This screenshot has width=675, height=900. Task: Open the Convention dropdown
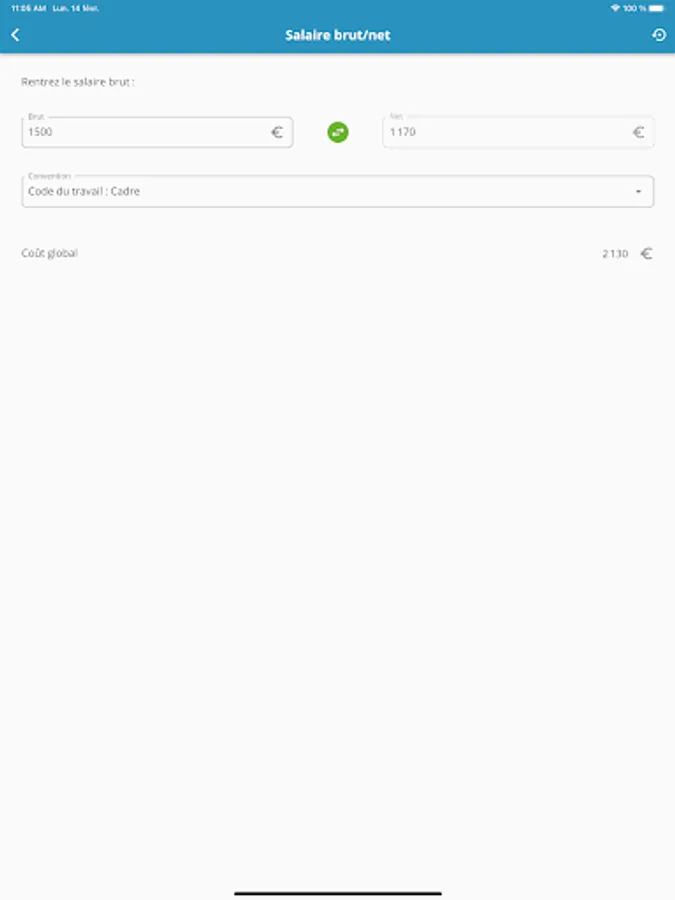(x=338, y=191)
